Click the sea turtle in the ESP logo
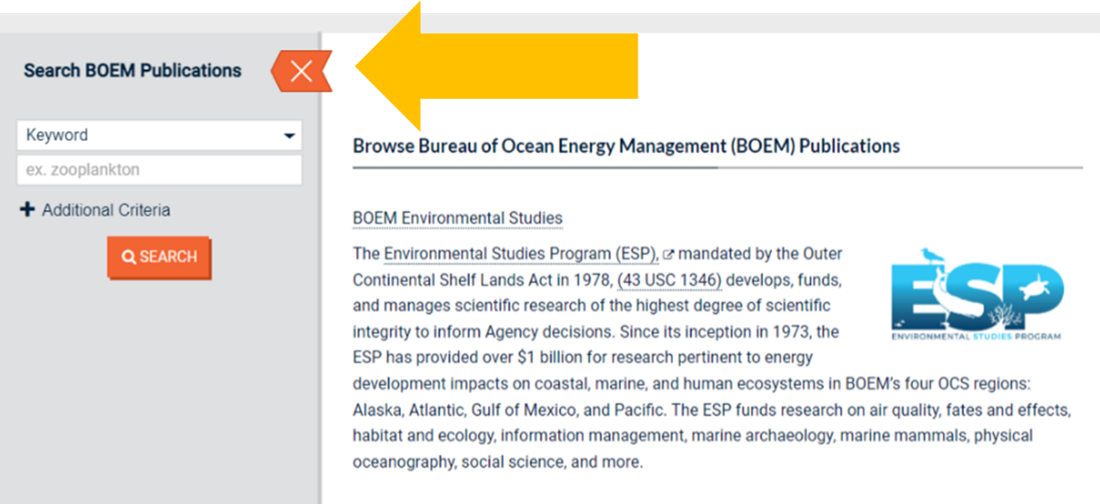1100x504 pixels. (1040, 286)
